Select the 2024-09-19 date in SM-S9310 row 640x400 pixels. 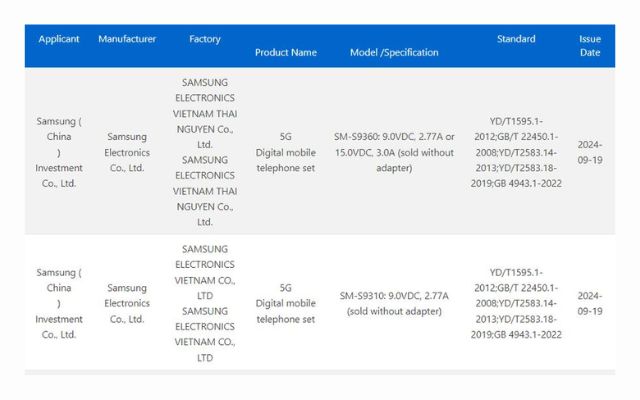[x=590, y=303]
